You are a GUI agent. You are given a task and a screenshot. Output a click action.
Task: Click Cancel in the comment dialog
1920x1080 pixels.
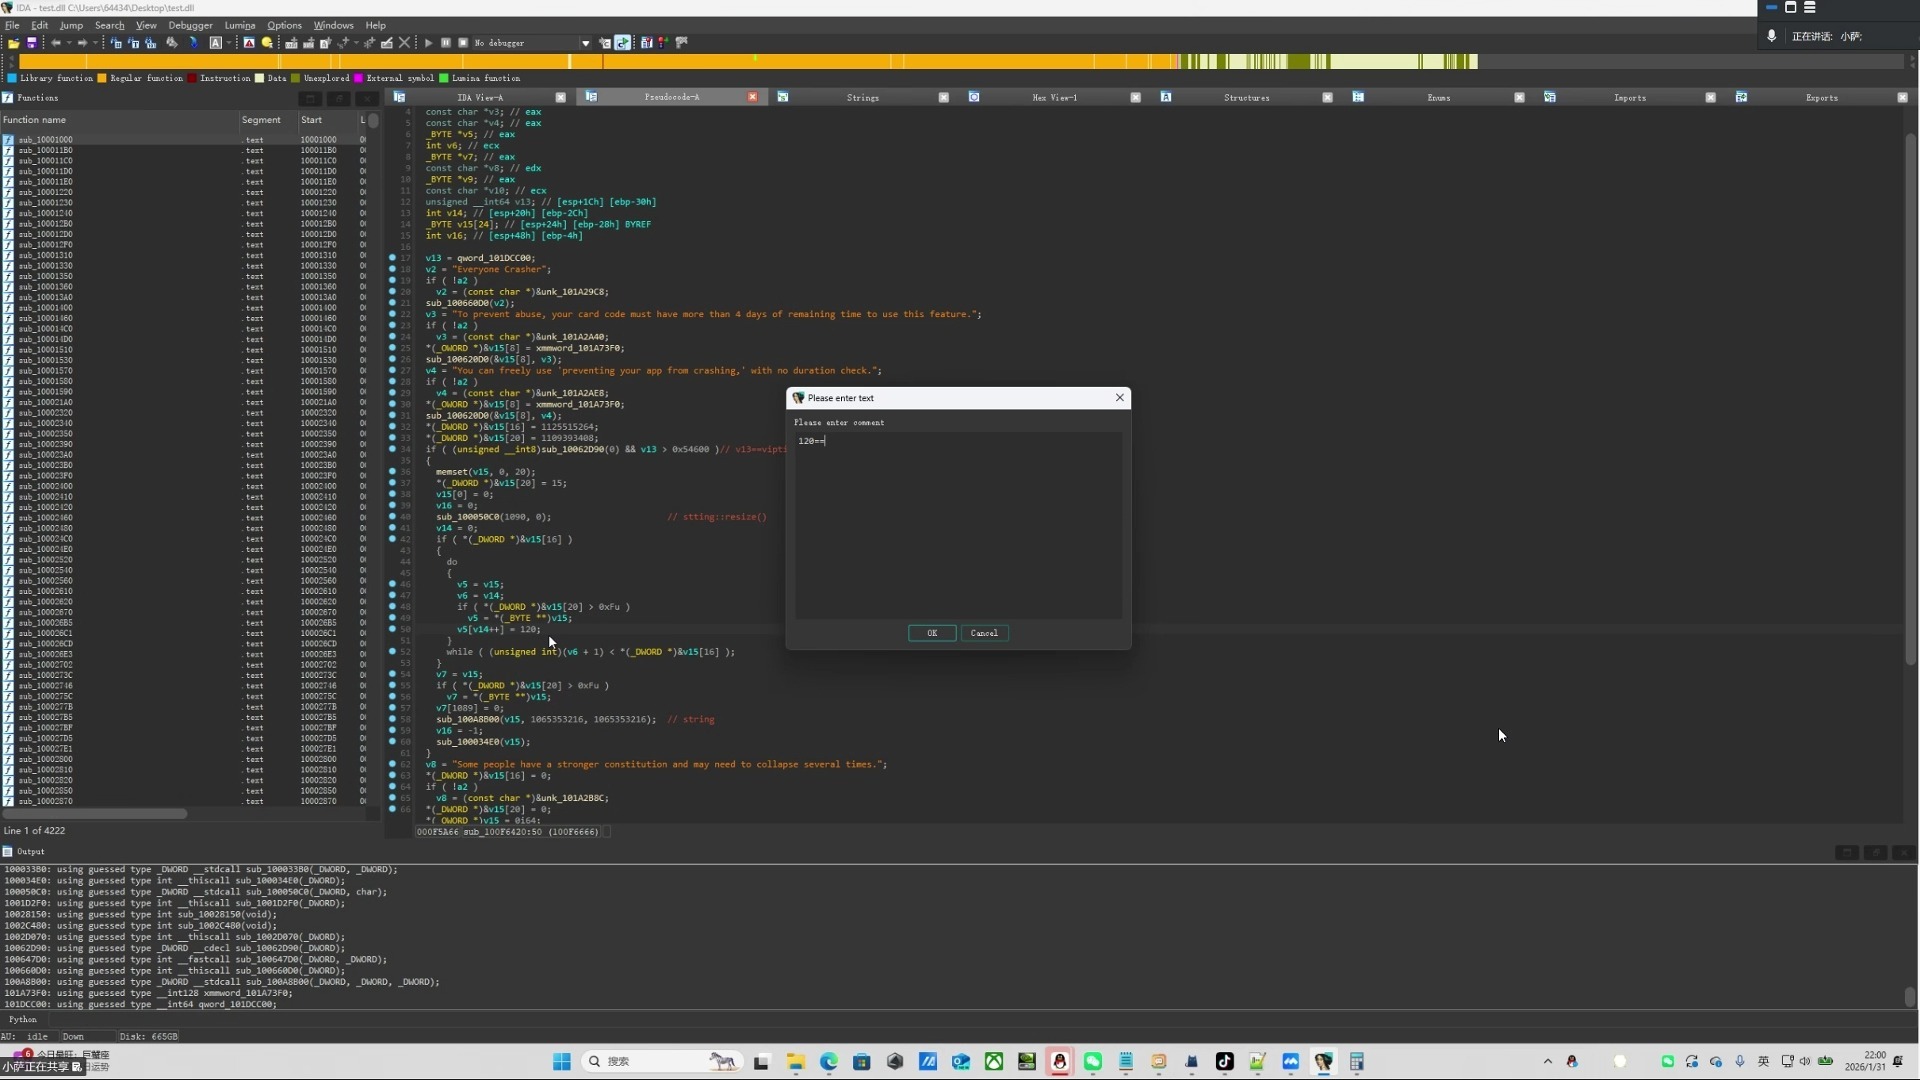984,633
